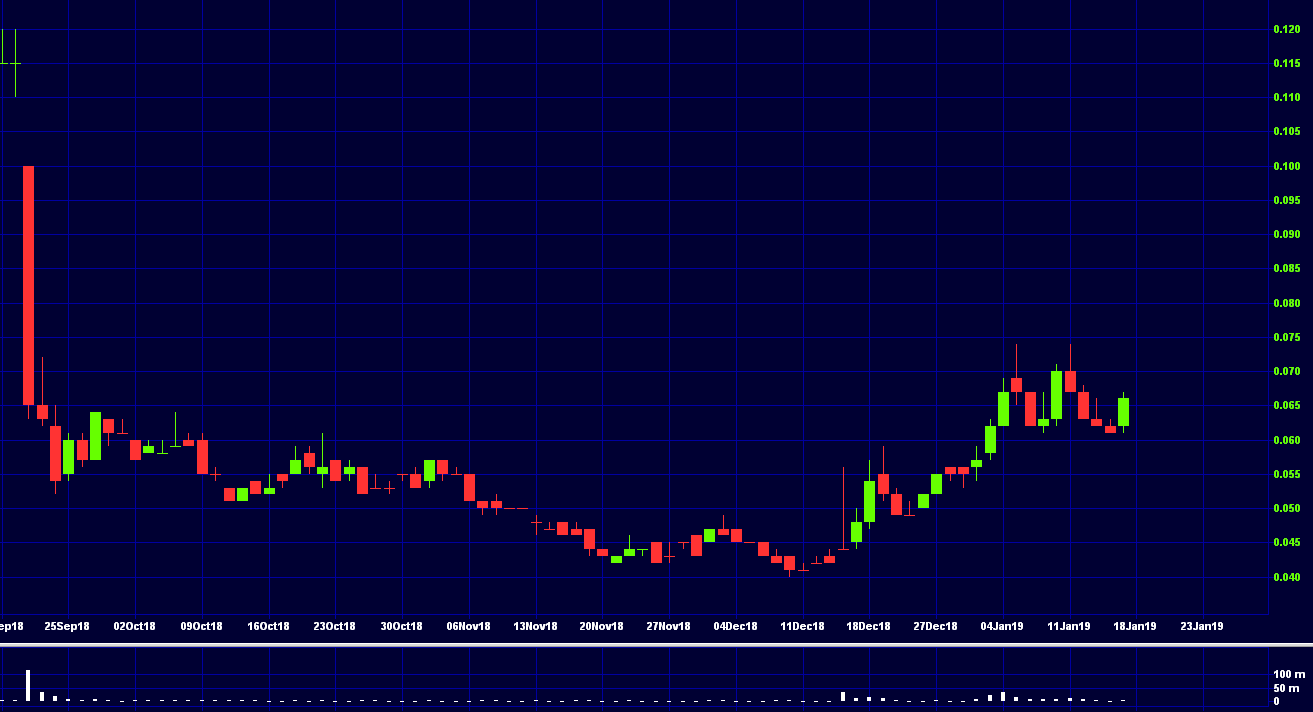Image resolution: width=1313 pixels, height=712 pixels.
Task: Click the 23Oct18 date label
Action: pos(335,626)
